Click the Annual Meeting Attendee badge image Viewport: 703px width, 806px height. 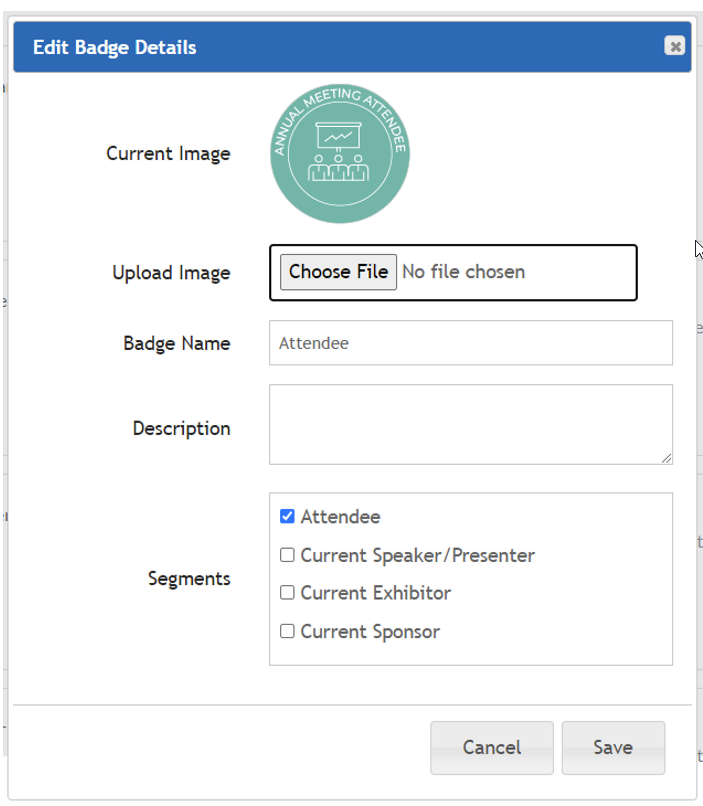coord(340,154)
